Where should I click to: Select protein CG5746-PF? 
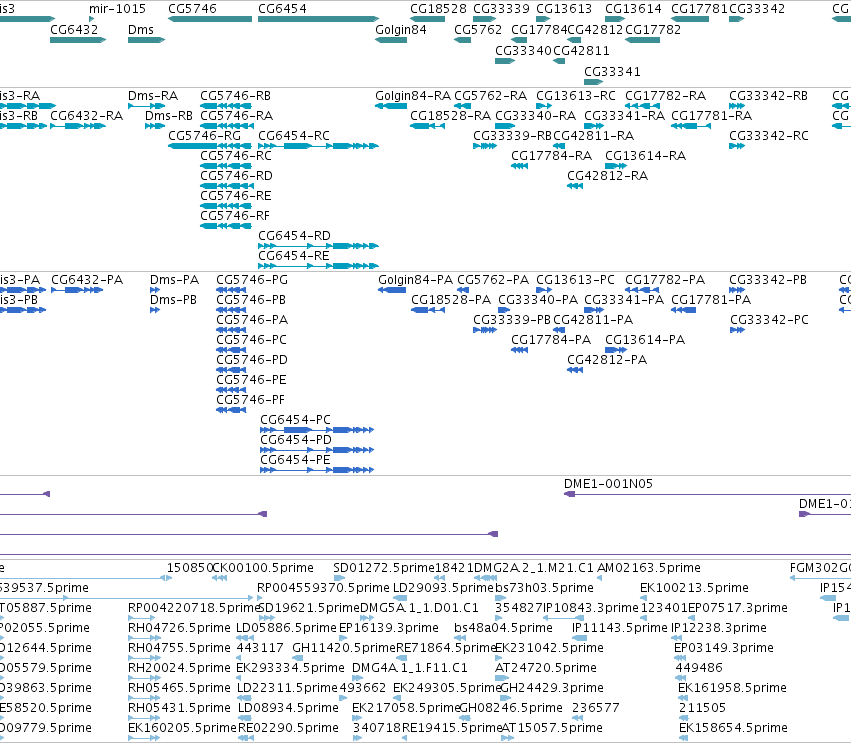(x=231, y=410)
